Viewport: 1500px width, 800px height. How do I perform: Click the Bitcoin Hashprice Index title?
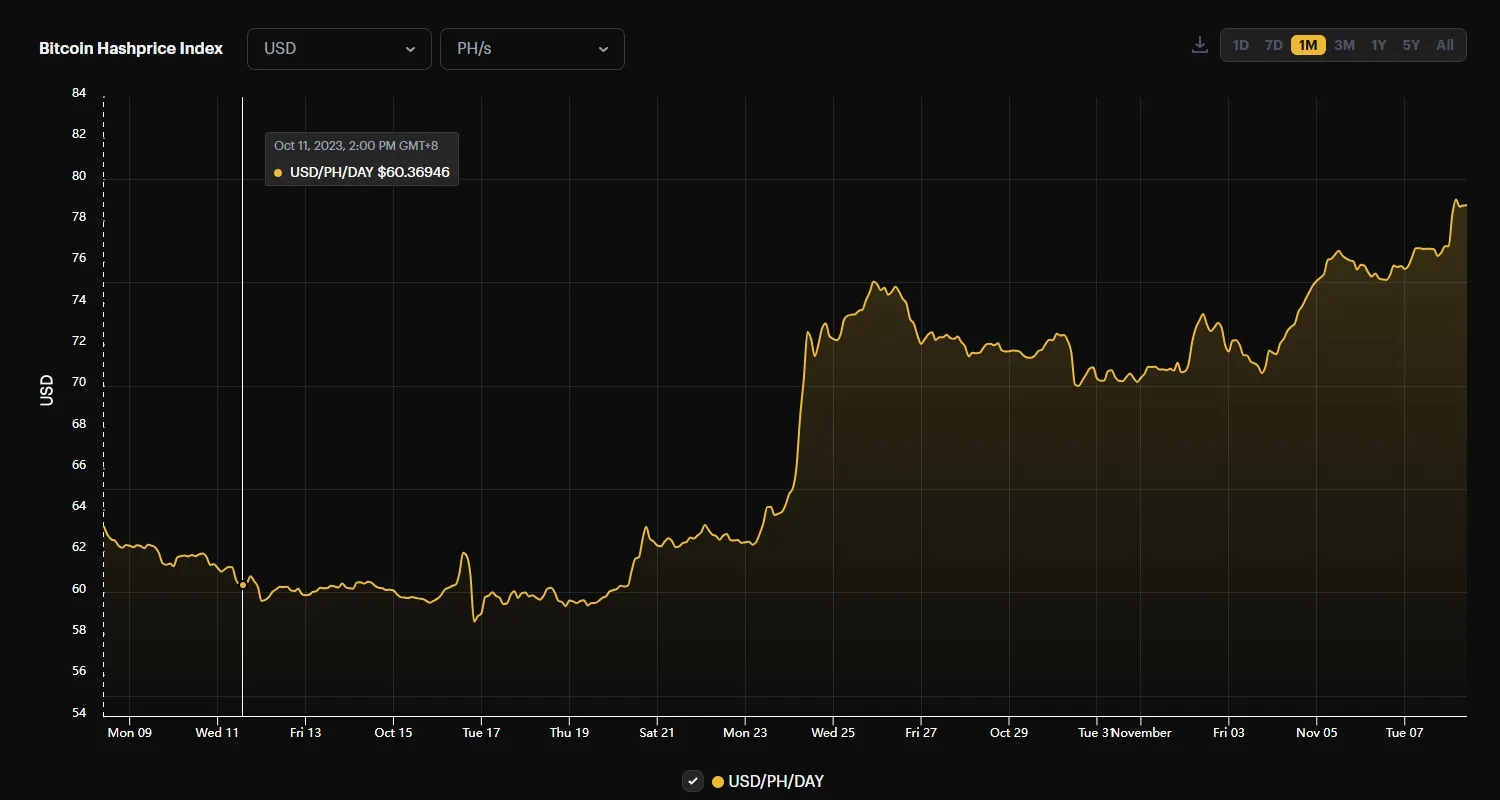pos(131,47)
